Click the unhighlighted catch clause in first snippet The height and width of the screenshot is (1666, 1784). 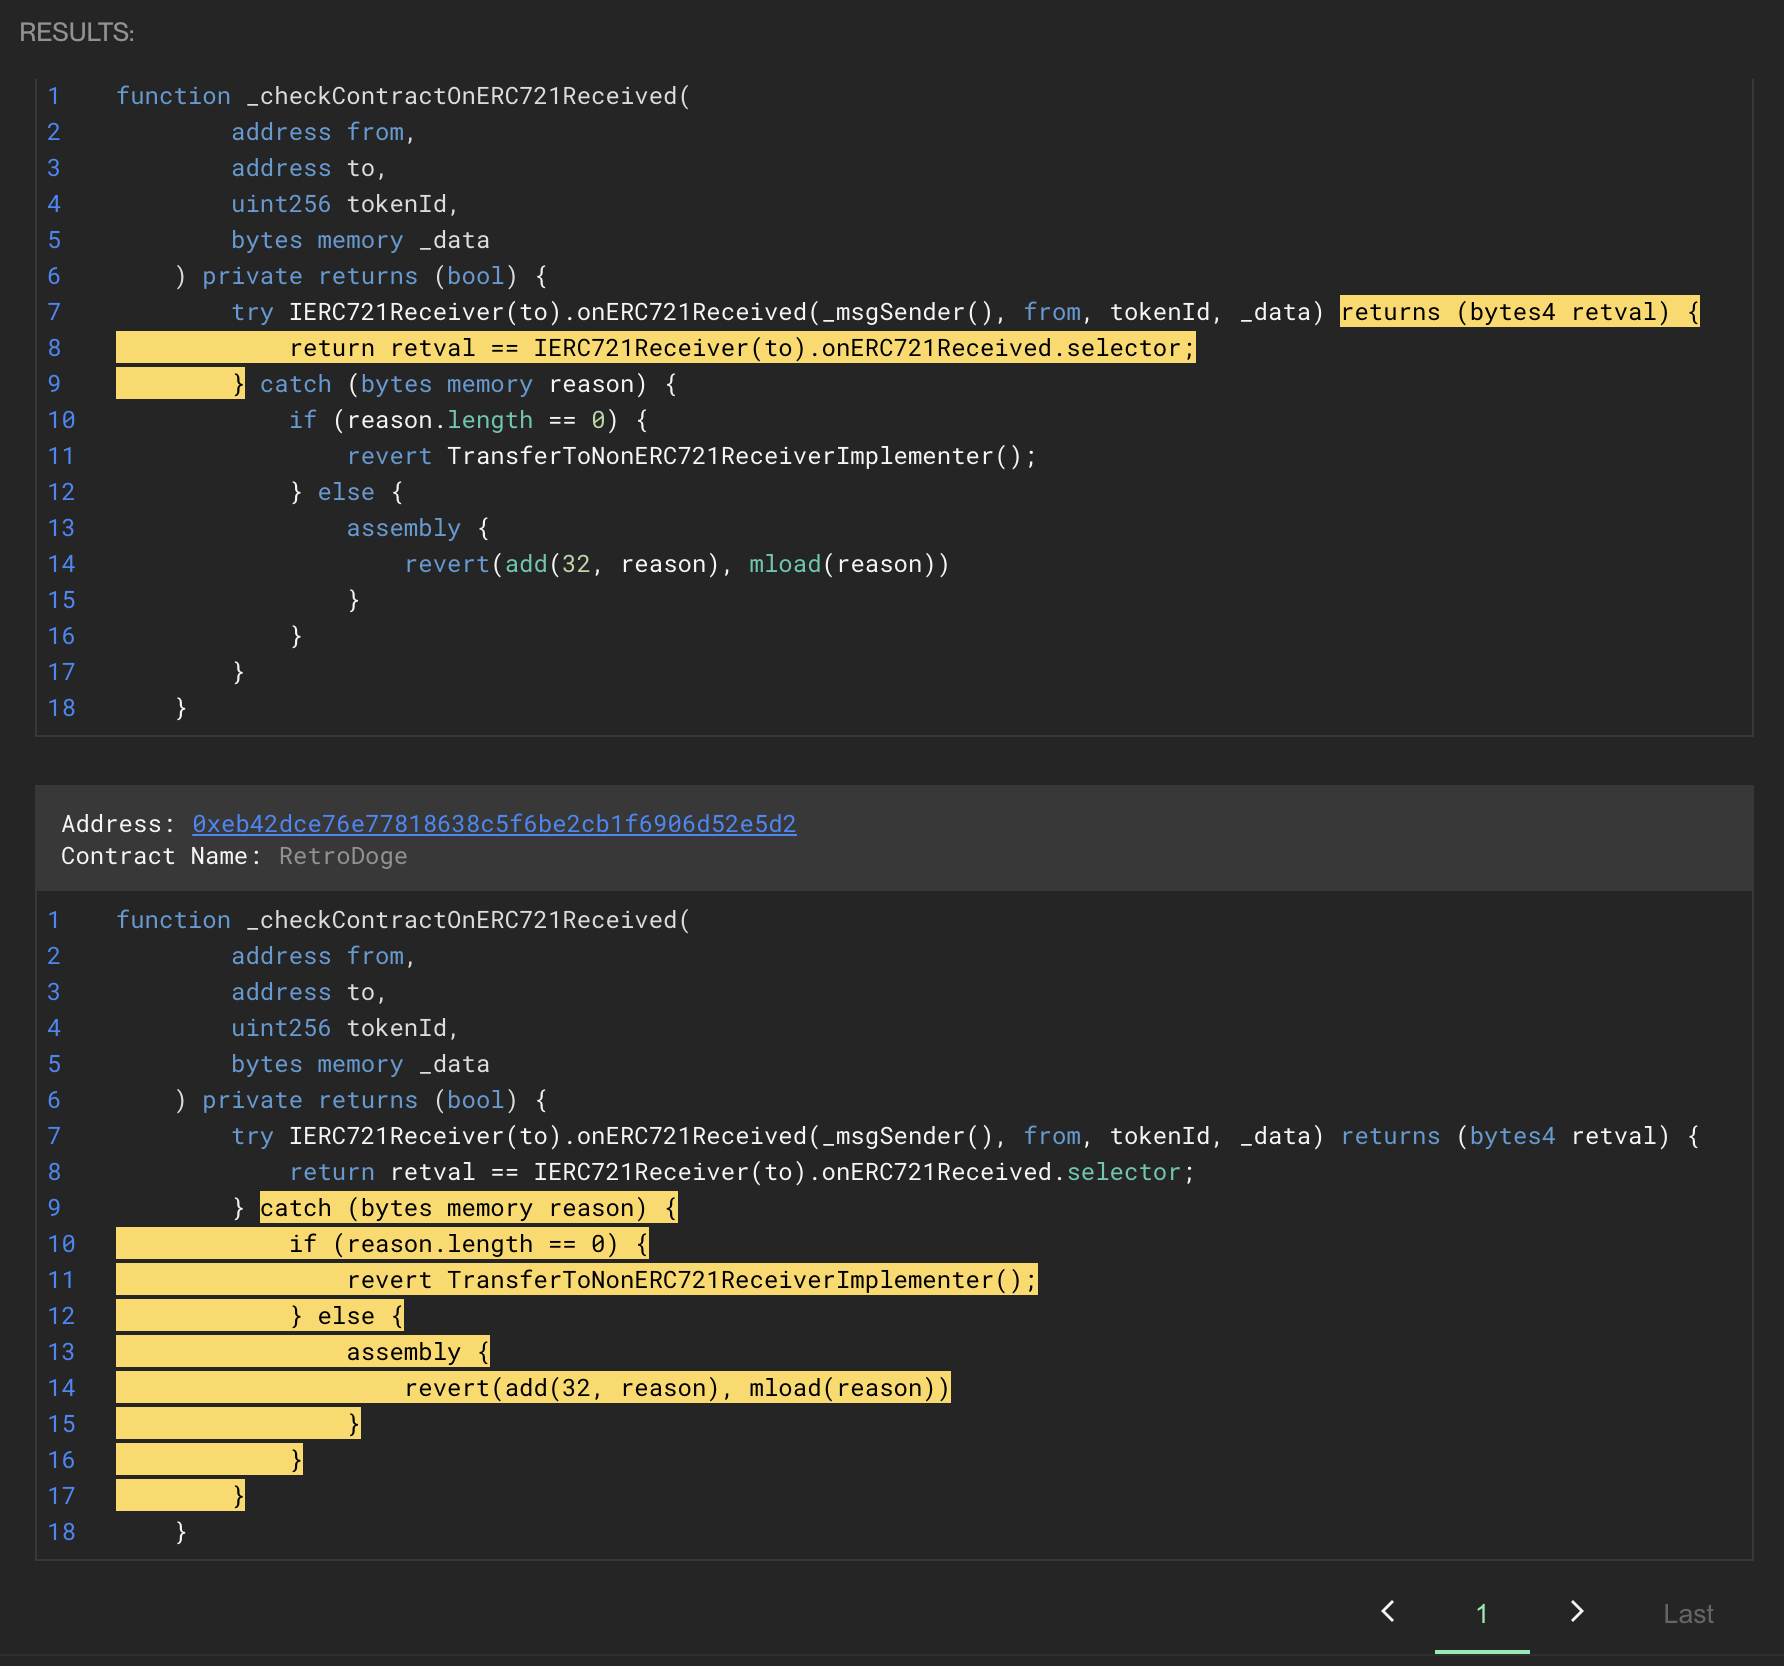click(x=467, y=384)
